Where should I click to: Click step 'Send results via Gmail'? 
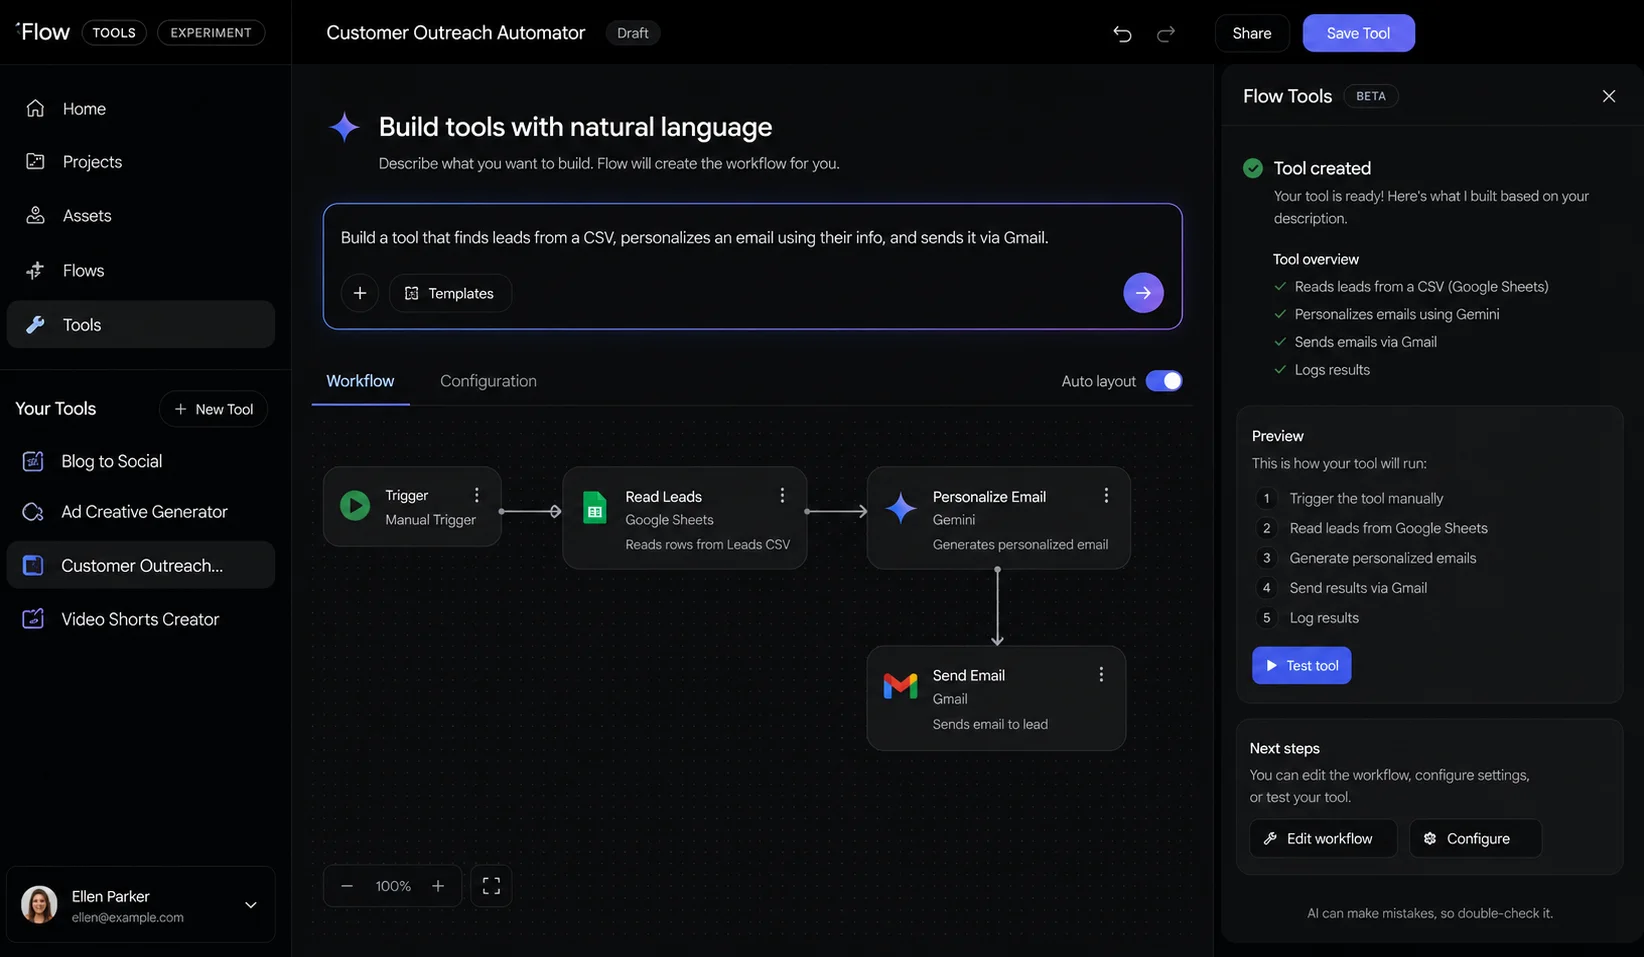[x=1358, y=588]
